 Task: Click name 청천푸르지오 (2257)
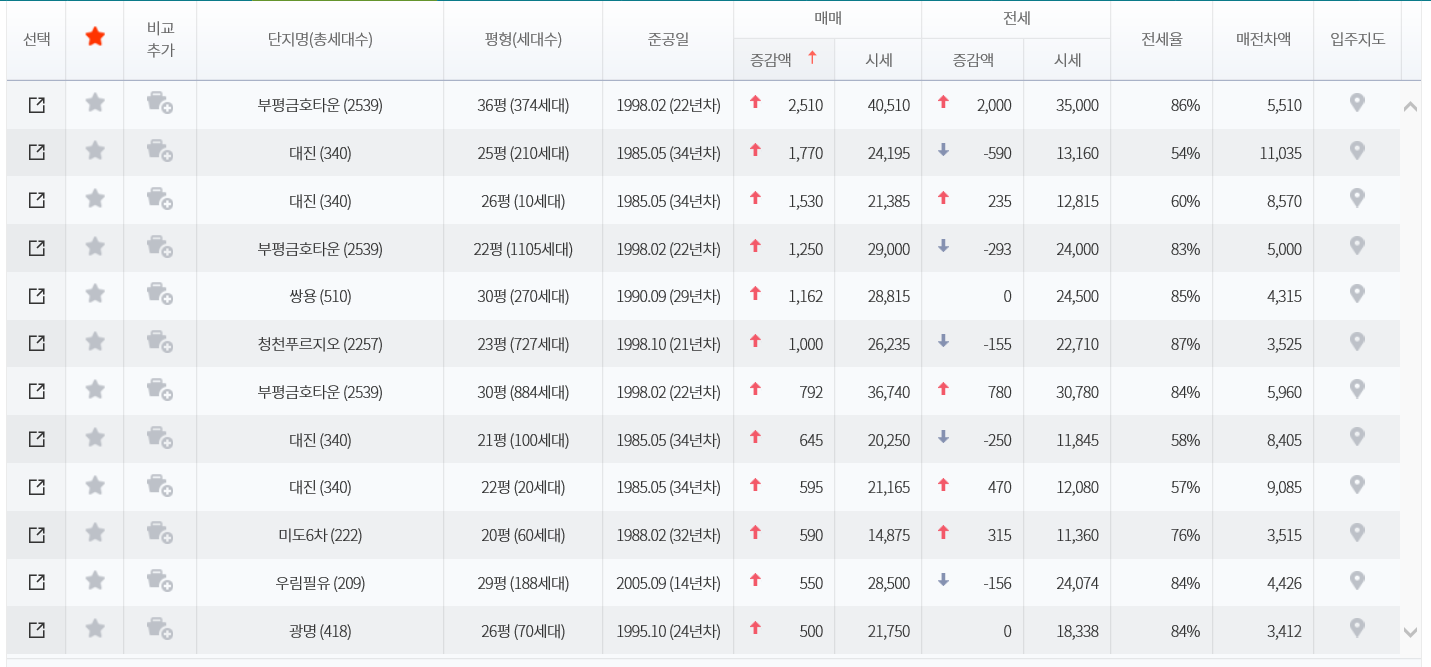320,344
